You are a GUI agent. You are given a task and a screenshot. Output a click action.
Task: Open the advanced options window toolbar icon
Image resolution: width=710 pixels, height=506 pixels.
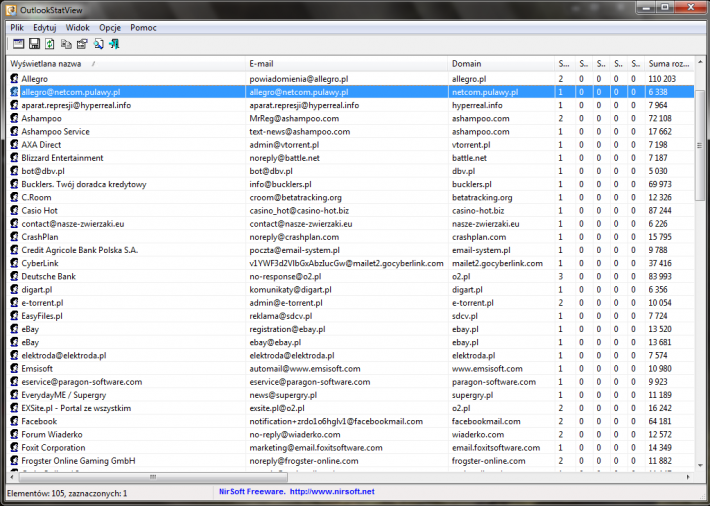(x=19, y=44)
